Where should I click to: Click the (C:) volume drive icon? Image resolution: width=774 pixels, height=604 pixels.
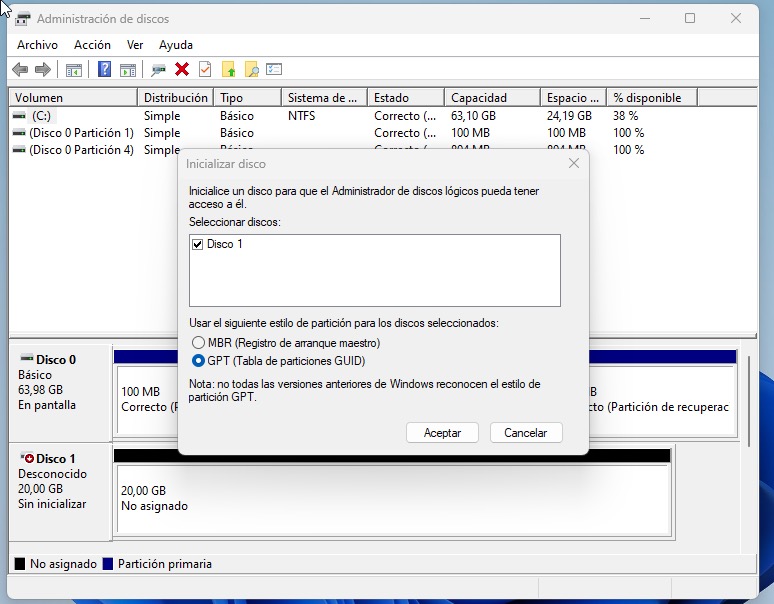tap(19, 116)
